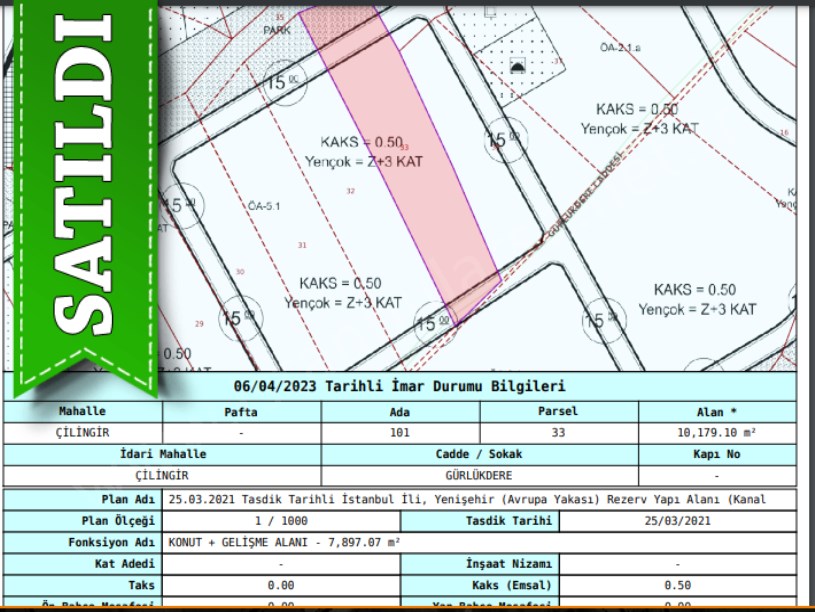Click the ÖA-5.1 zone label
This screenshot has height=612, width=815.
264,207
